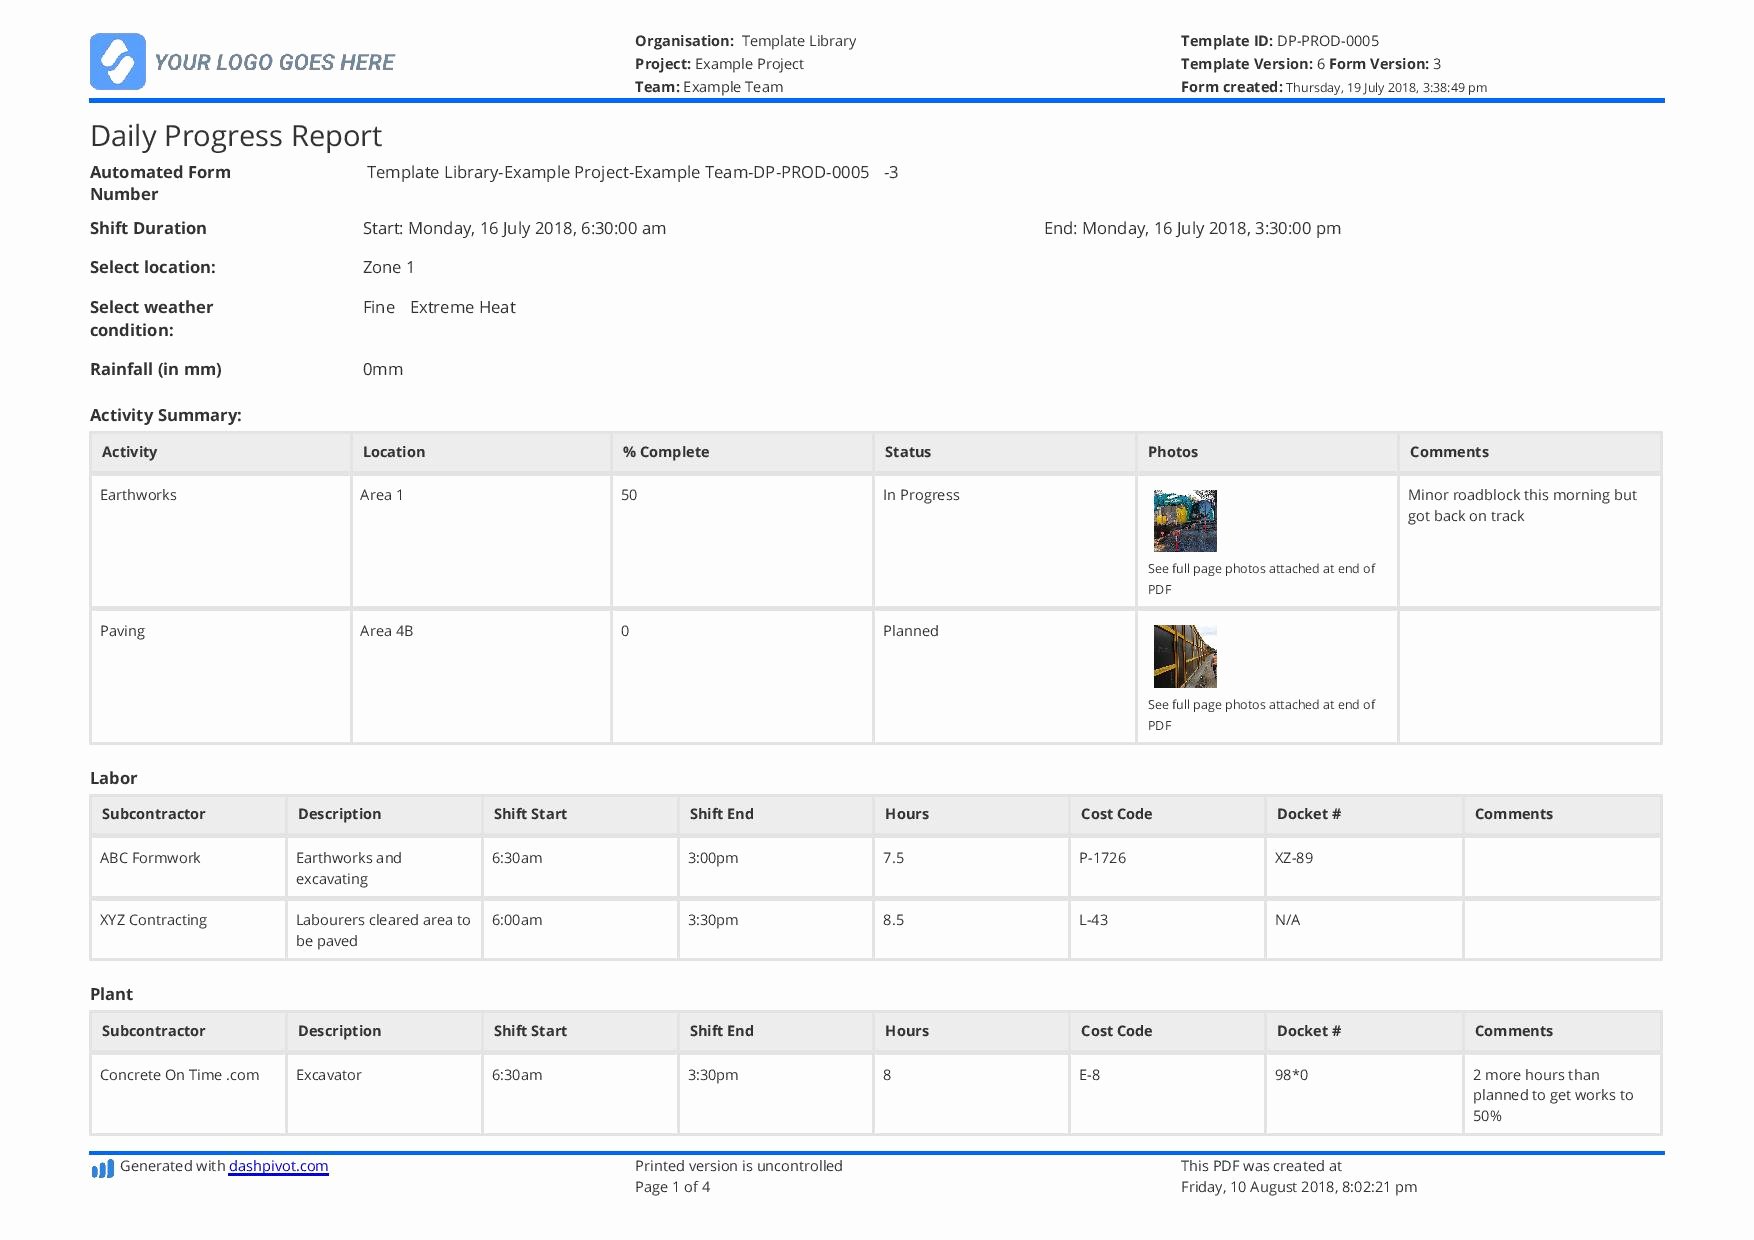Click the 'Plant' section heading
This screenshot has width=1754, height=1240.
click(x=111, y=994)
